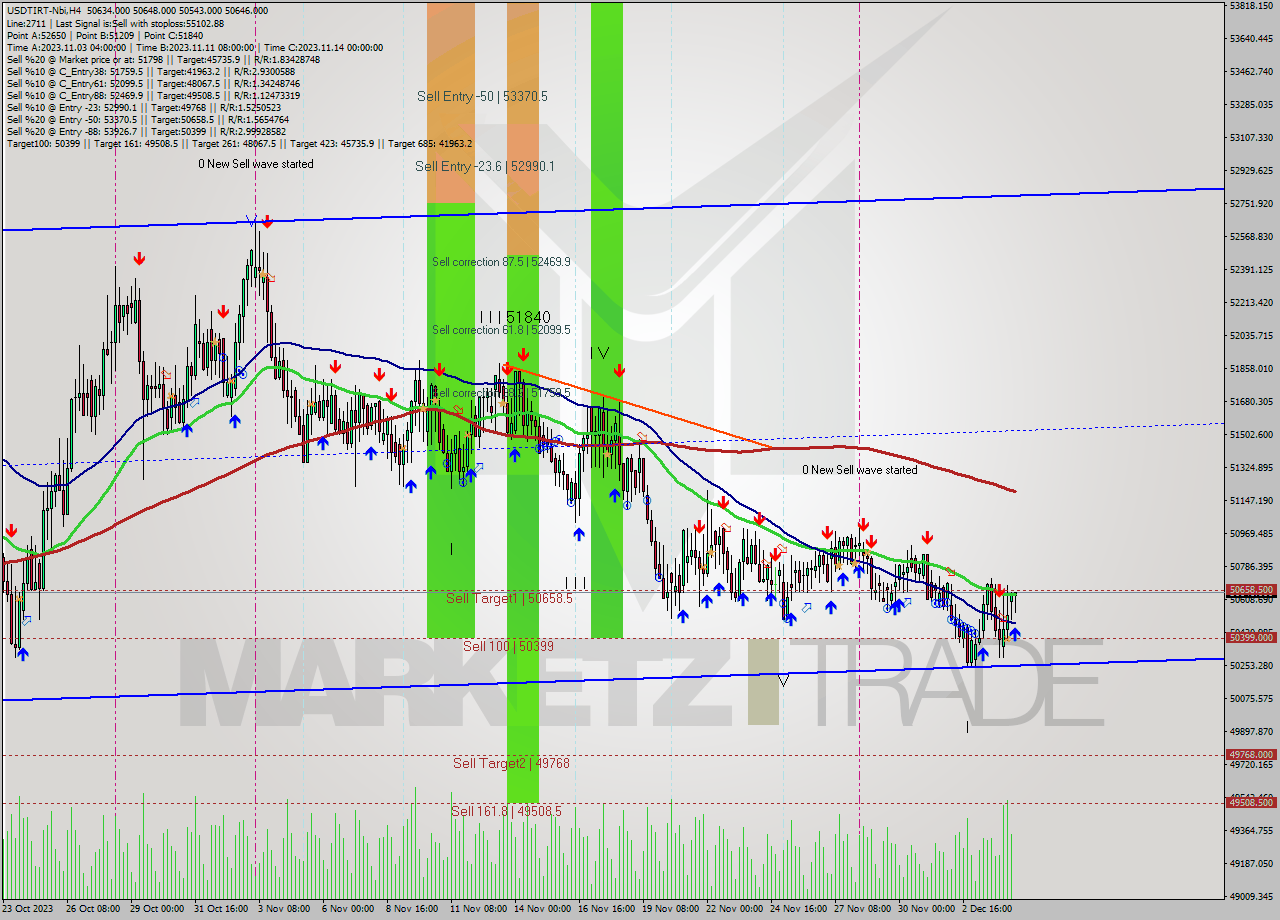Viewport: 1280px width, 920px height.
Task: Click the '29 Oct 00:00' date label
Action: (156, 909)
